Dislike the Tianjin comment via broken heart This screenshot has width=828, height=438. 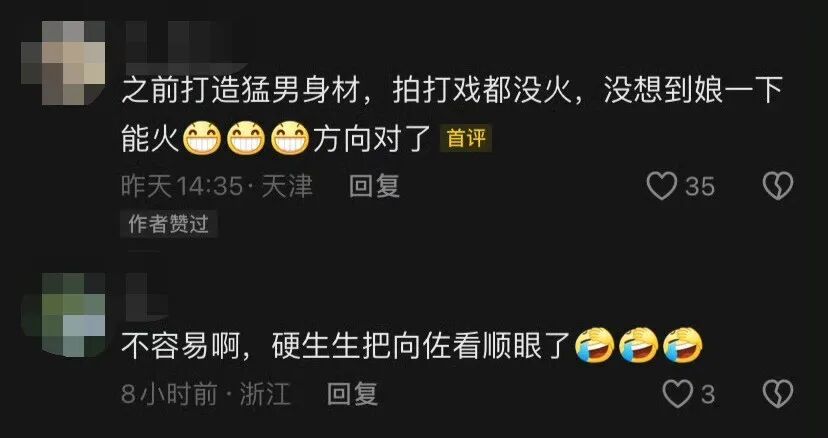click(x=778, y=186)
